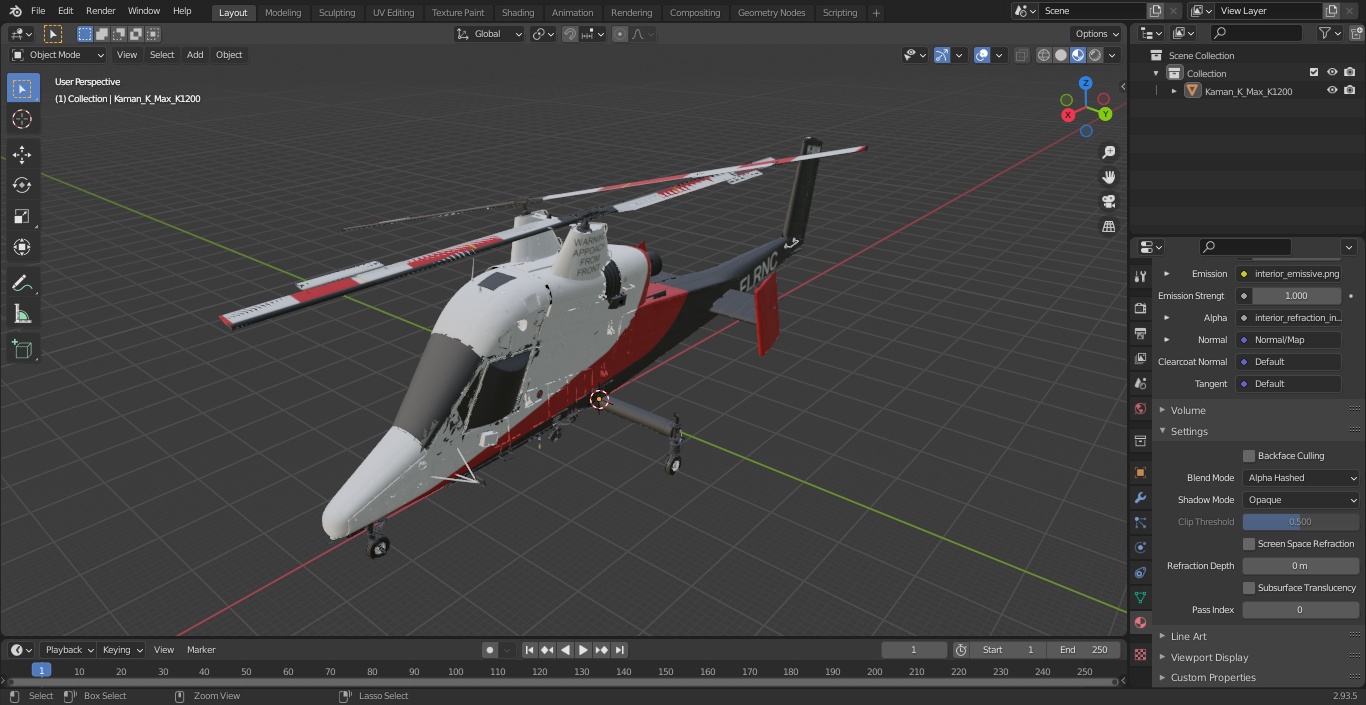Expand the Viewport Display panel
This screenshot has height=705, width=1366.
coord(1209,657)
